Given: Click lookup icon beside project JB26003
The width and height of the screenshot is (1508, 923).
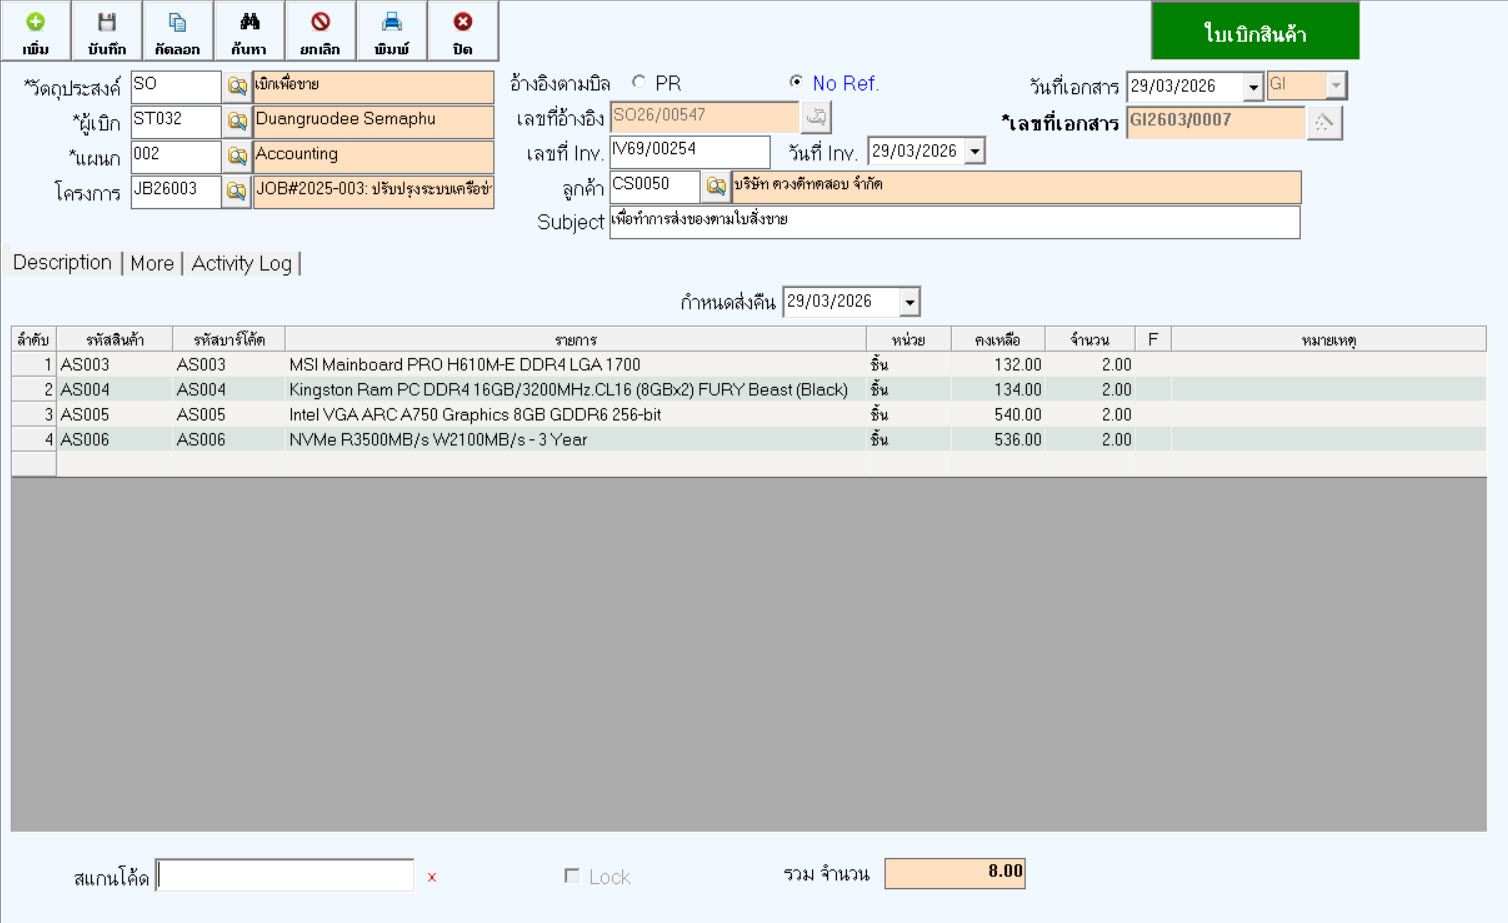Looking at the screenshot, I should coord(237,191).
